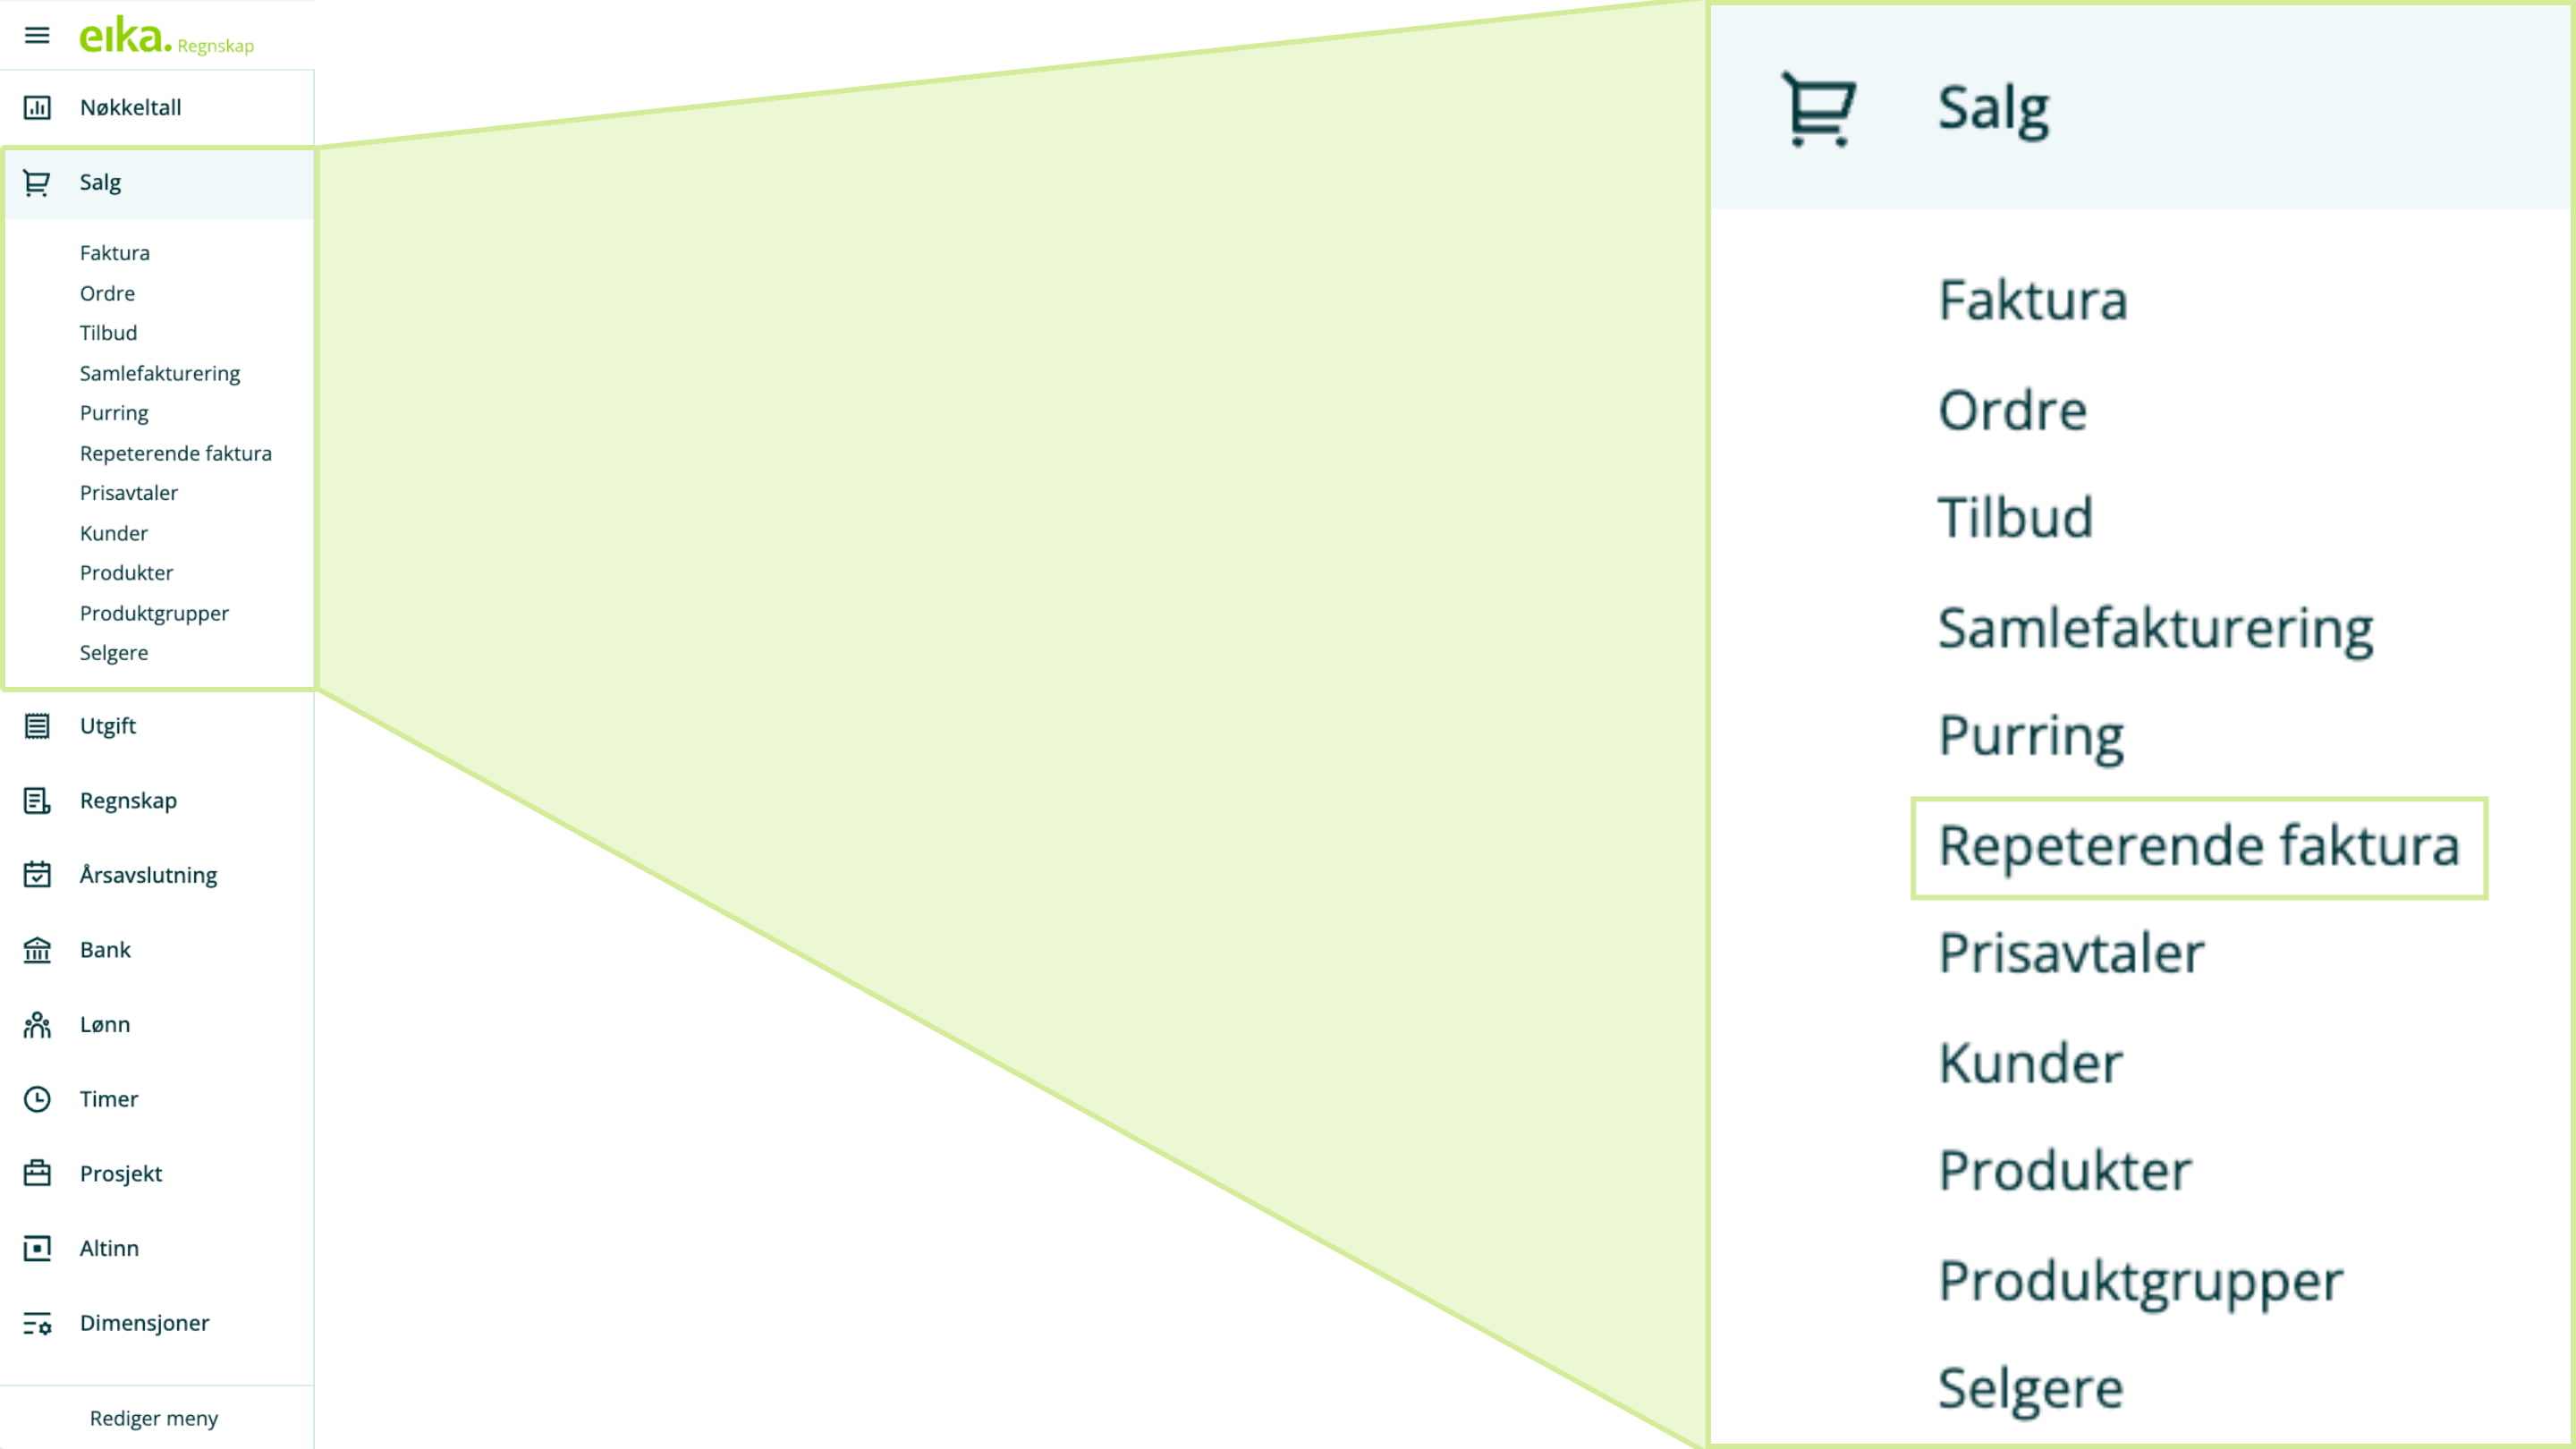Open Samlefakturering in the sidebar submenu
The image size is (2576, 1449).
[160, 374]
